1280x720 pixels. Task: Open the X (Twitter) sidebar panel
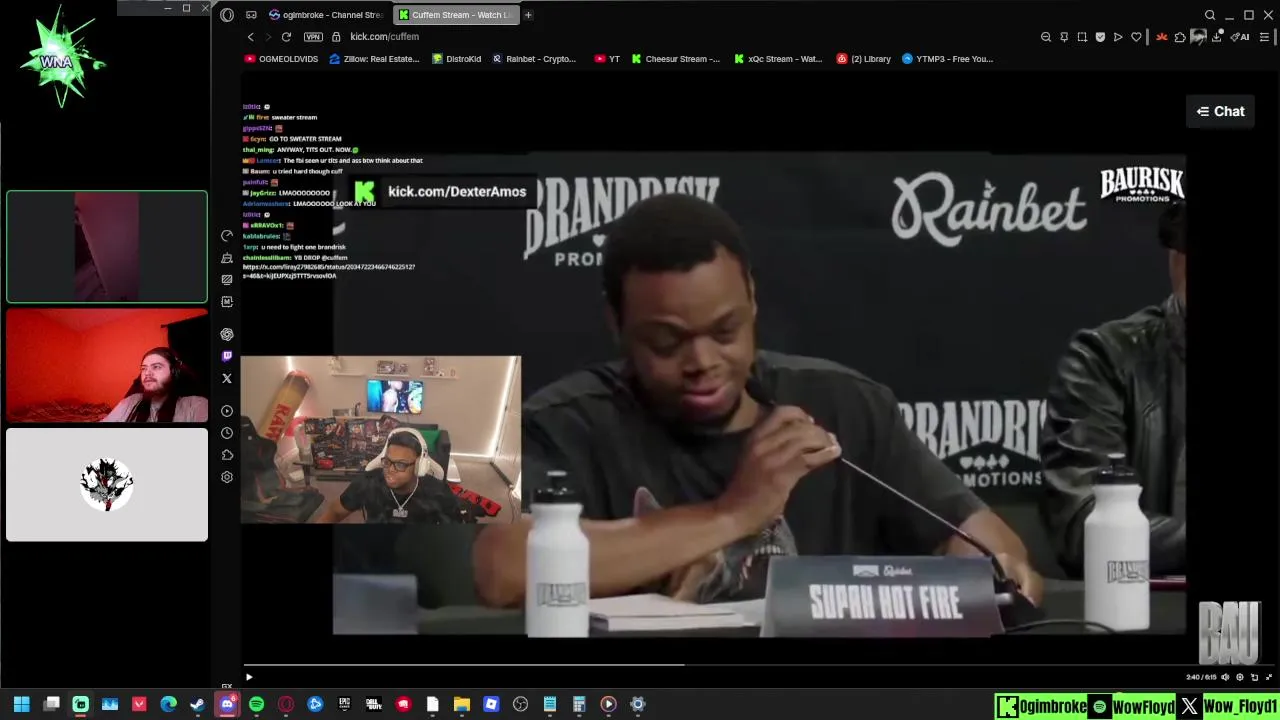coord(227,378)
